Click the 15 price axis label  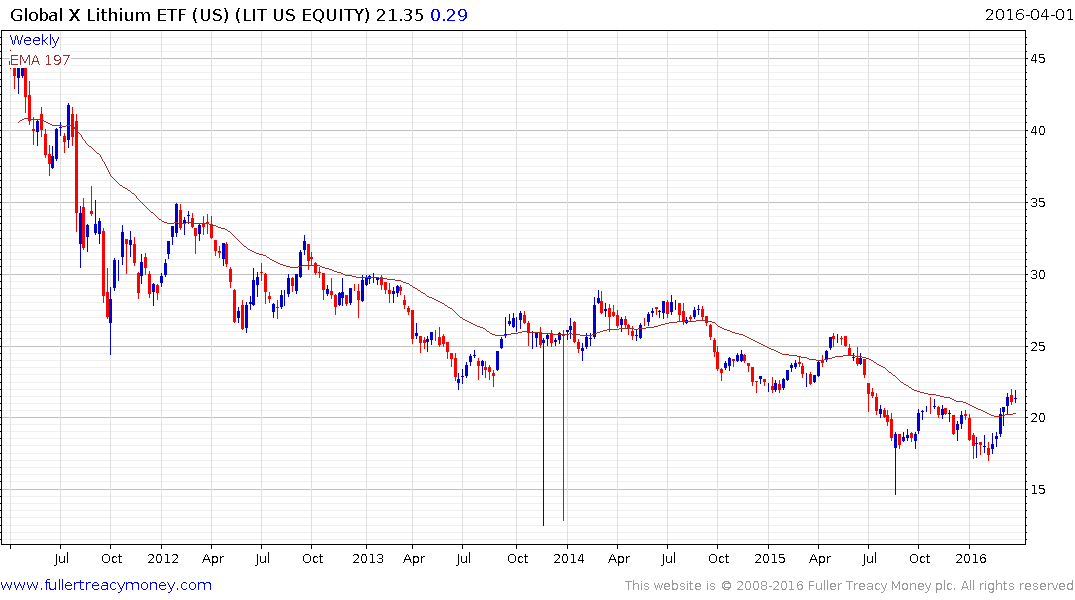1037,490
